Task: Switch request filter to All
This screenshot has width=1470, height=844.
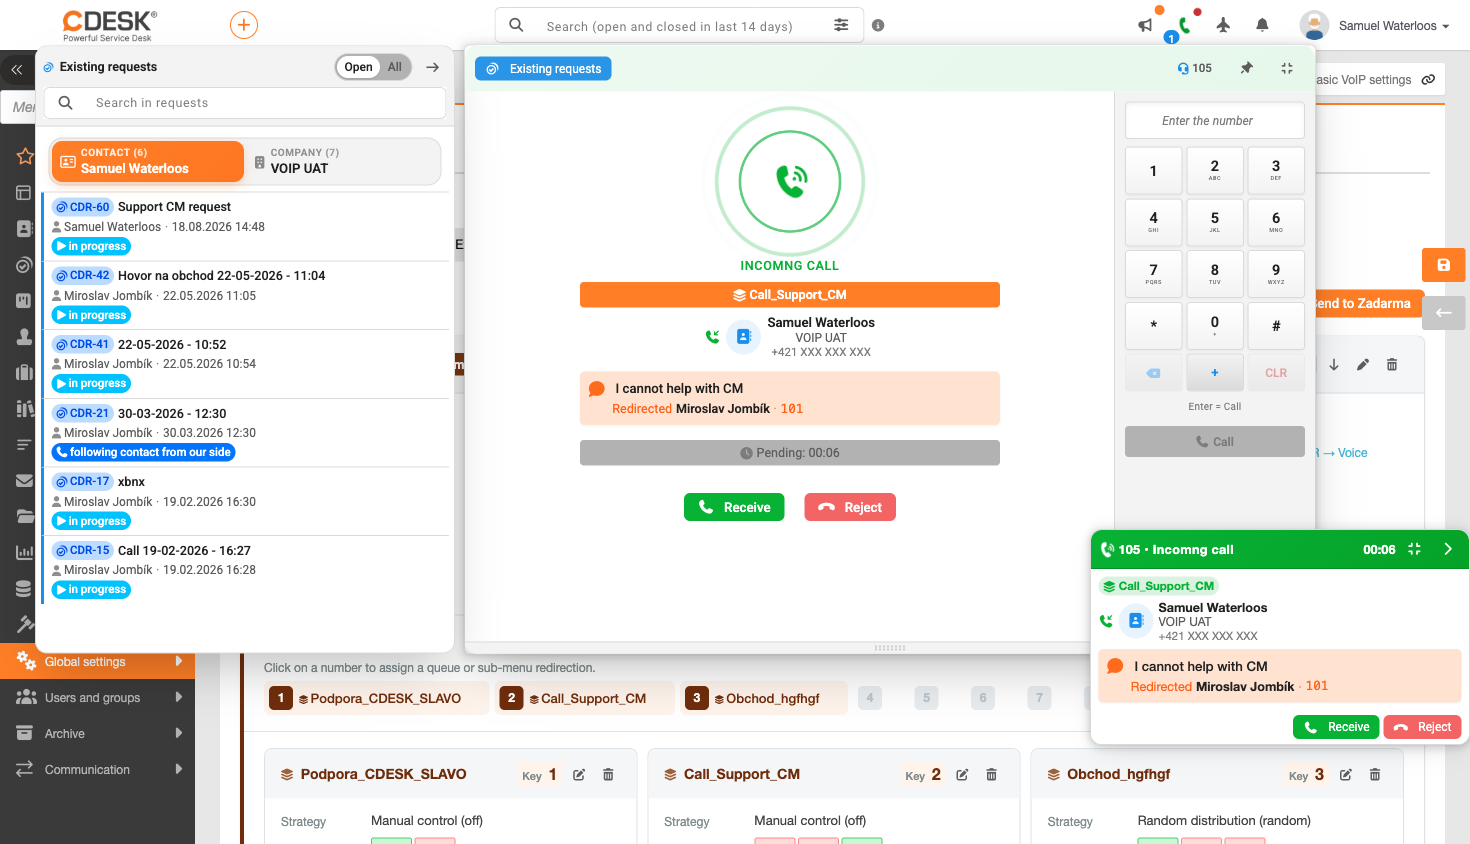Action: [395, 67]
